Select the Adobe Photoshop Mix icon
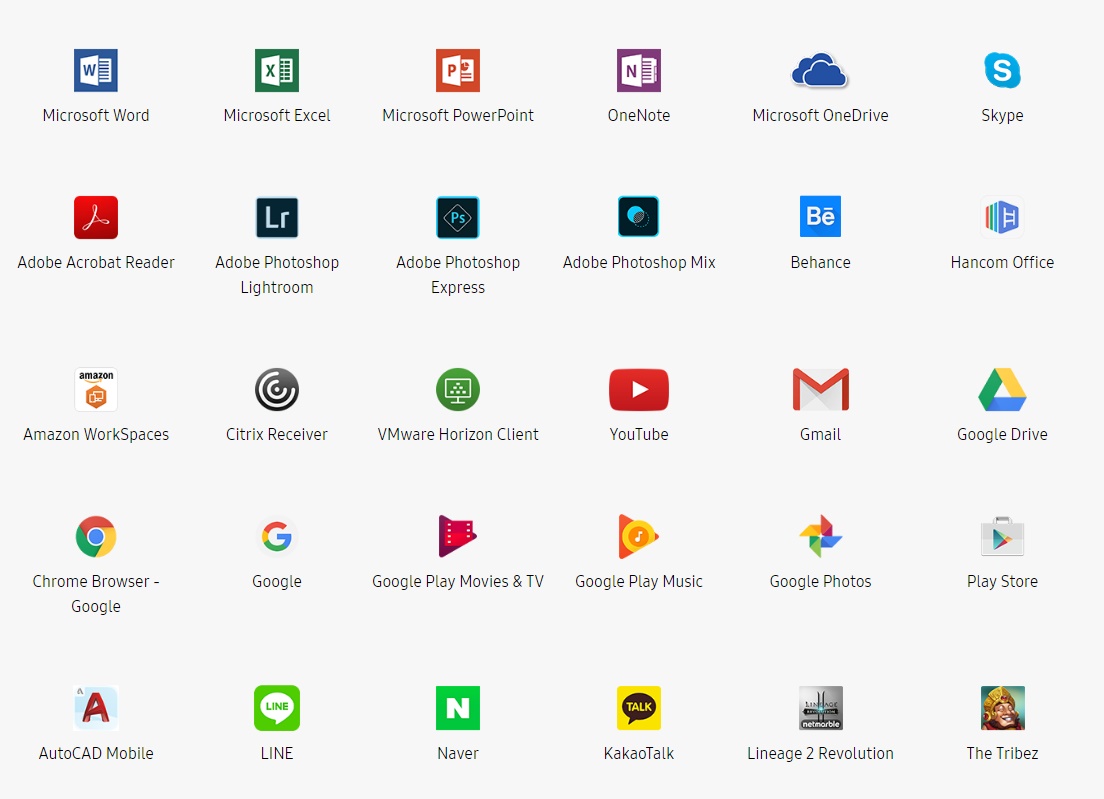 coord(639,217)
